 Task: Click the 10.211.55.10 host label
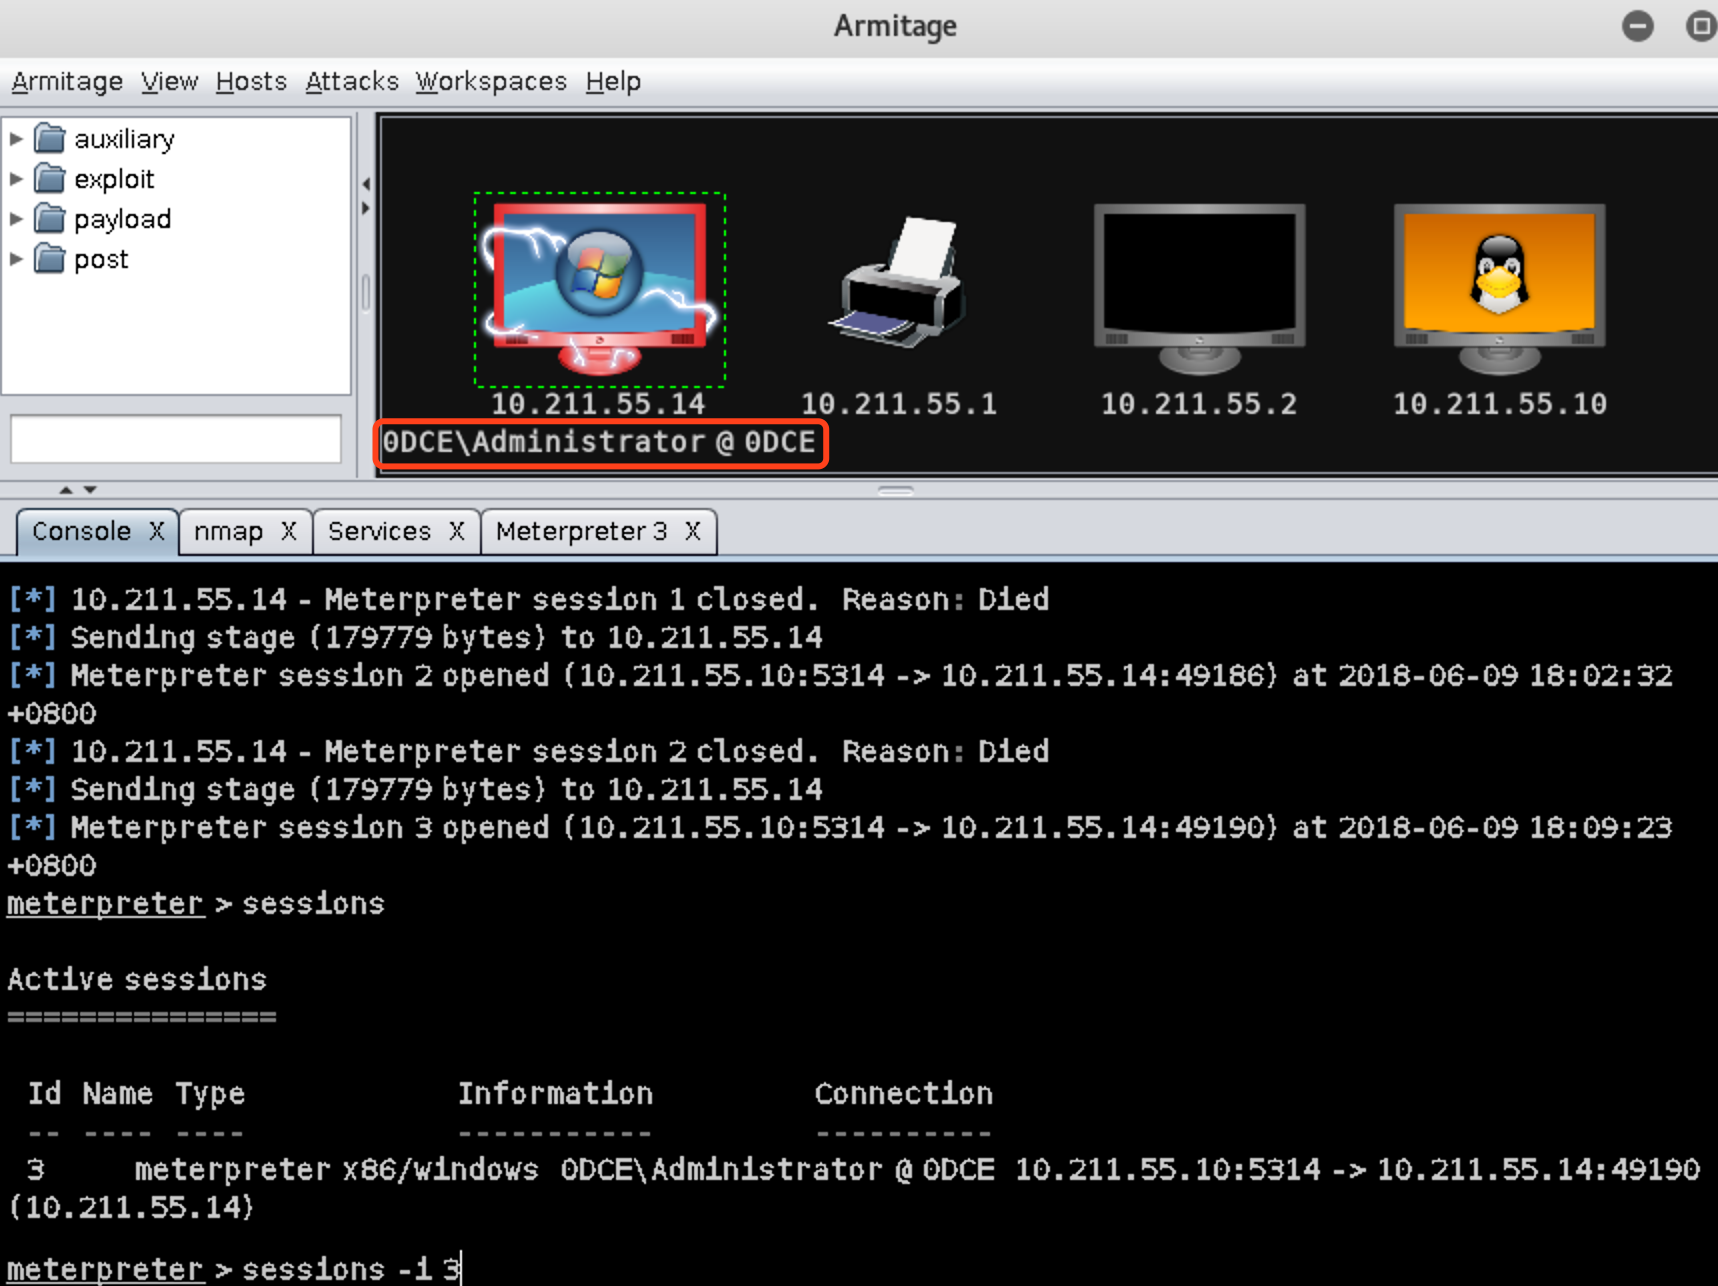(1500, 404)
